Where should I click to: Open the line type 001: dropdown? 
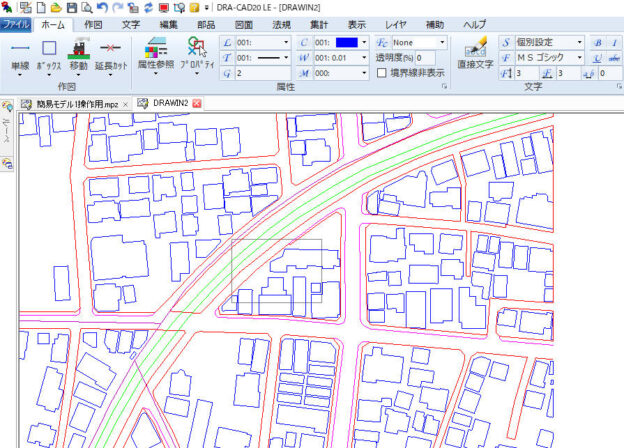pyautogui.click(x=286, y=58)
